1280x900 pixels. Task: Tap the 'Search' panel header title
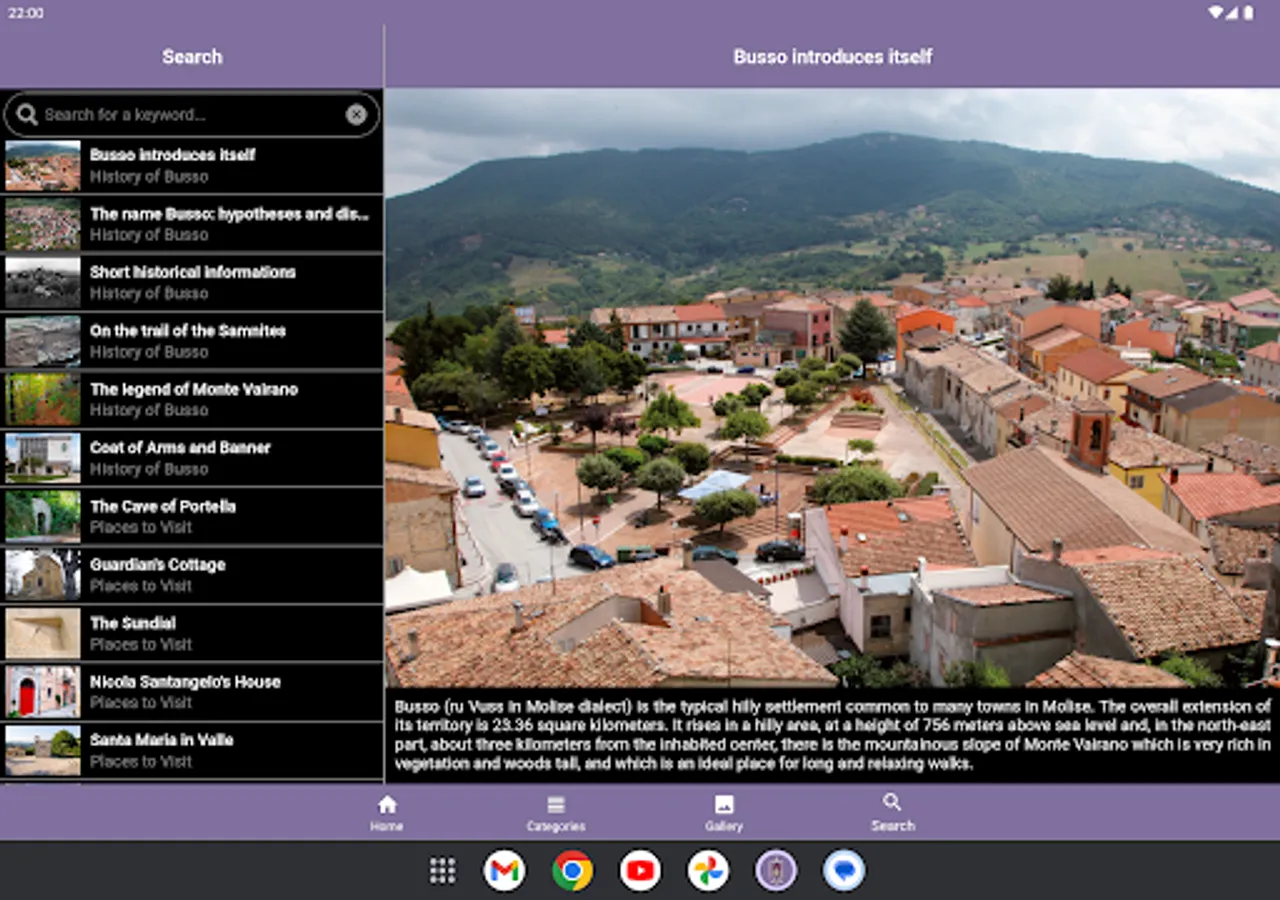(192, 57)
